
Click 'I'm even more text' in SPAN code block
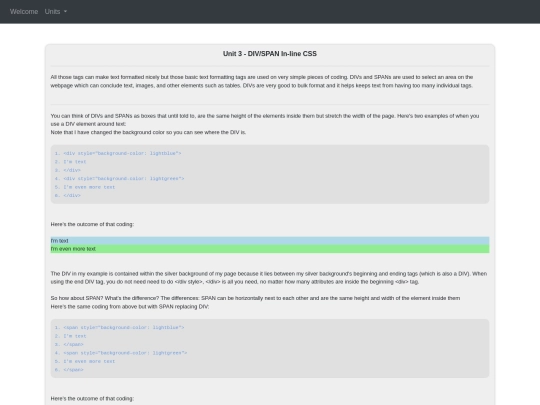pos(89,361)
